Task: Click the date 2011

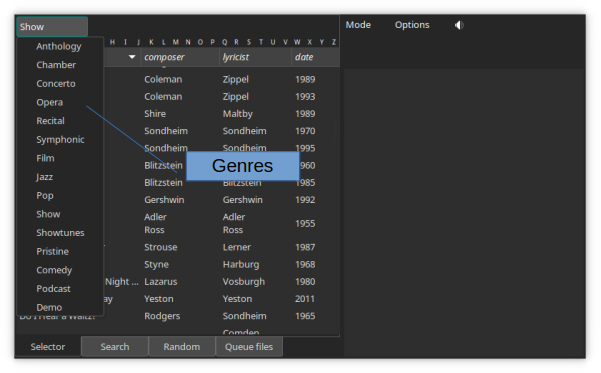Action: coord(305,299)
